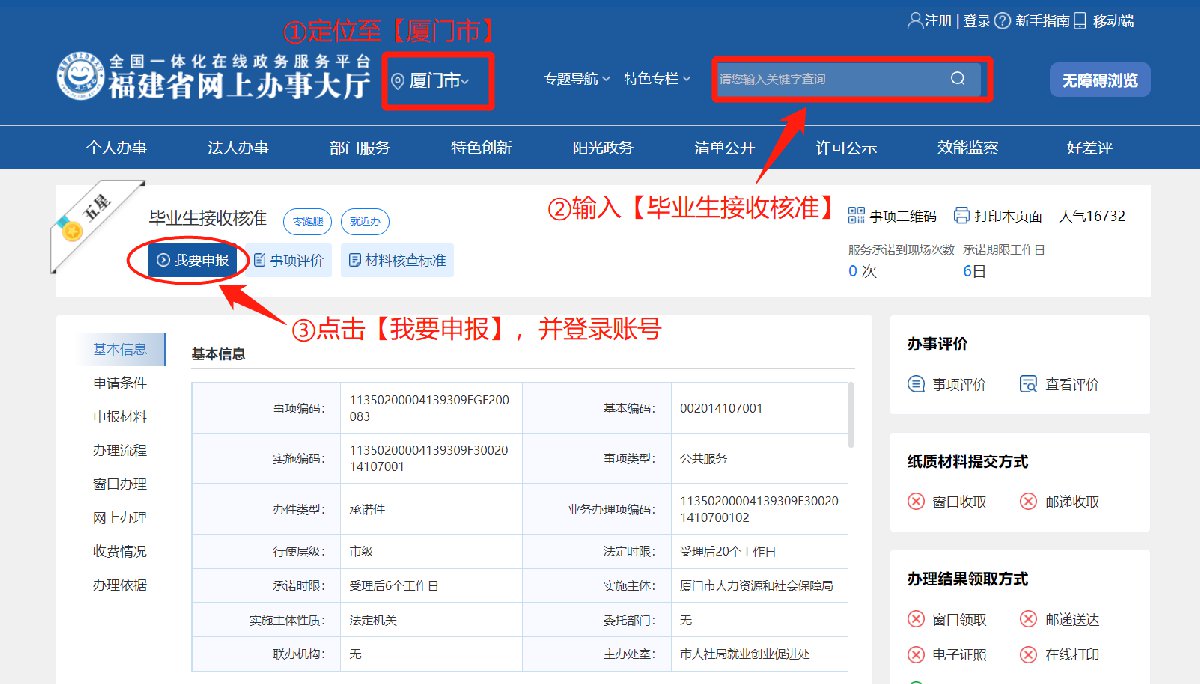The width and height of the screenshot is (1200, 684).
Task: Click the search magnifier icon
Action: coord(957,79)
